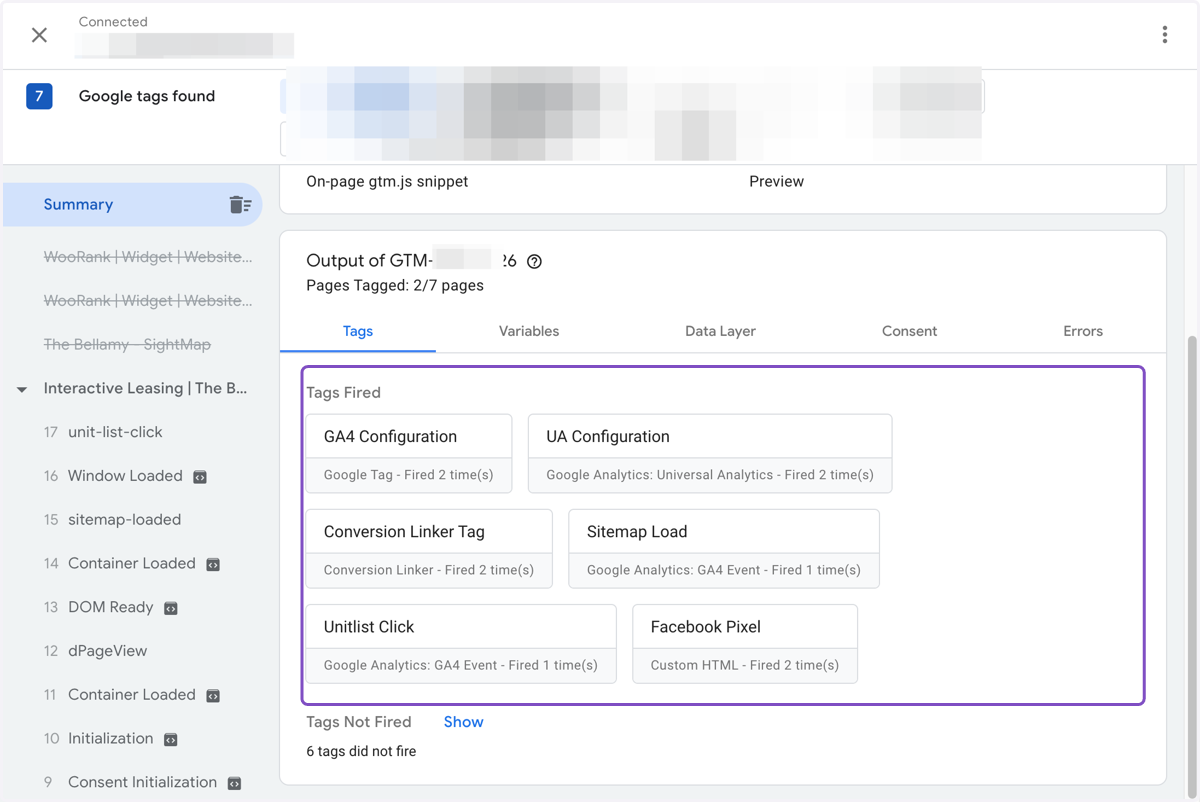1200x802 pixels.
Task: Click the code icon beside DOM Ready
Action: tap(171, 608)
